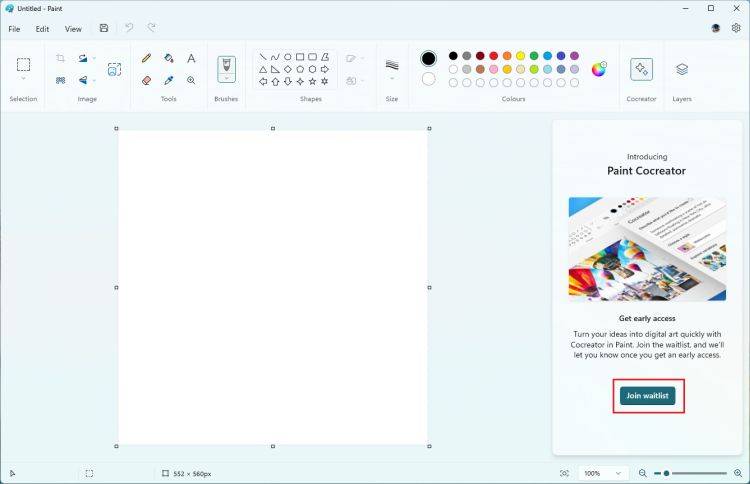Image resolution: width=750 pixels, height=484 pixels.
Task: Open the View menu
Action: (73, 29)
